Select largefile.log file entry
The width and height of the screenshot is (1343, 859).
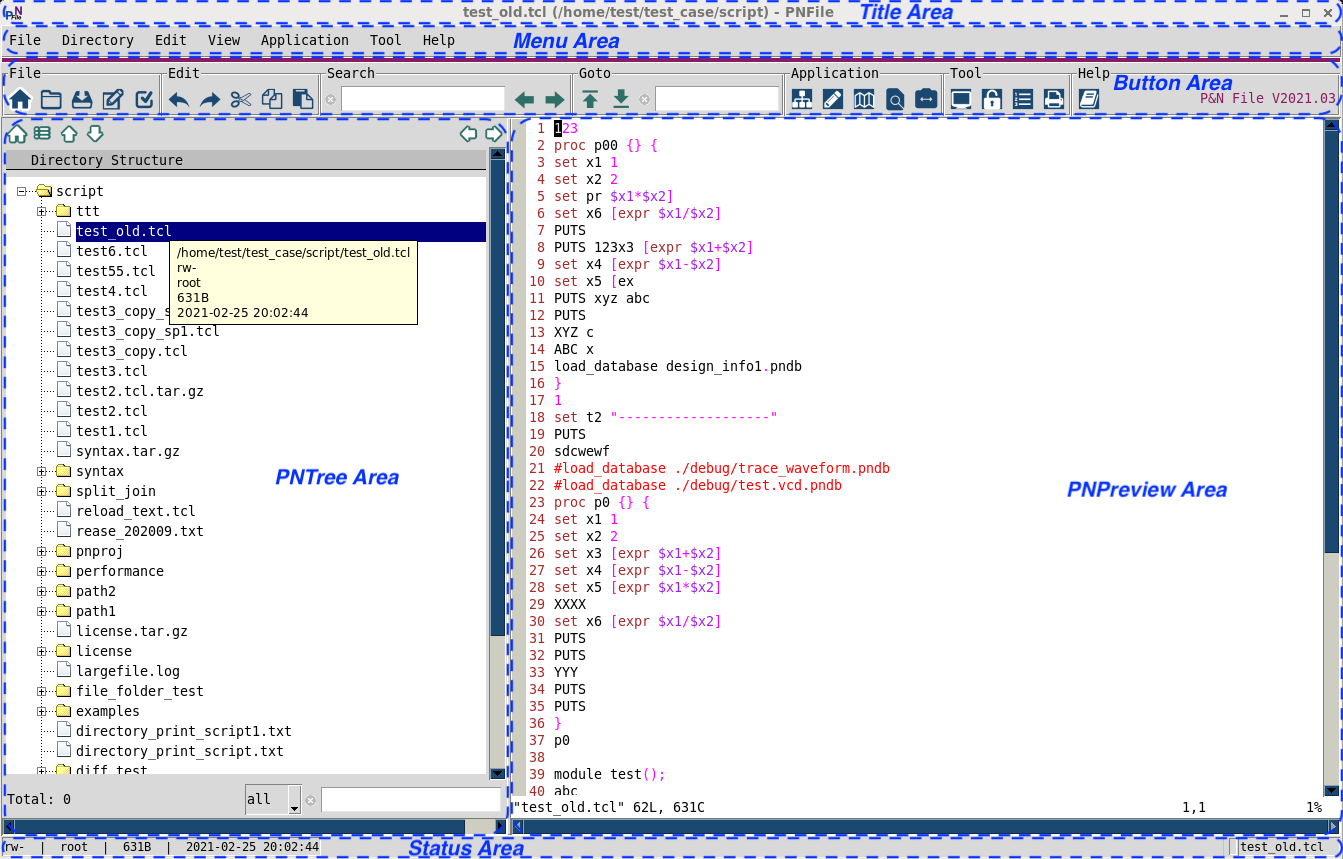pos(128,671)
